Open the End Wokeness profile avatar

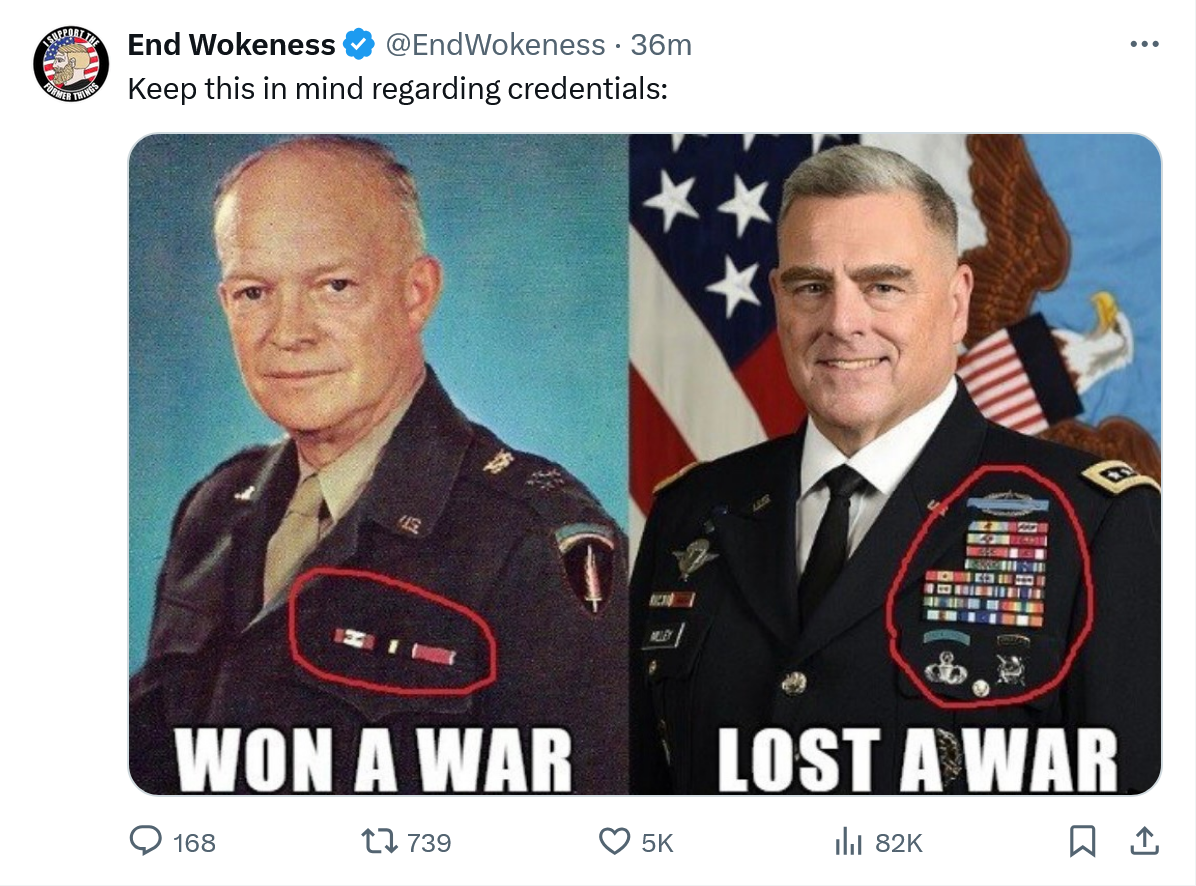point(71,65)
